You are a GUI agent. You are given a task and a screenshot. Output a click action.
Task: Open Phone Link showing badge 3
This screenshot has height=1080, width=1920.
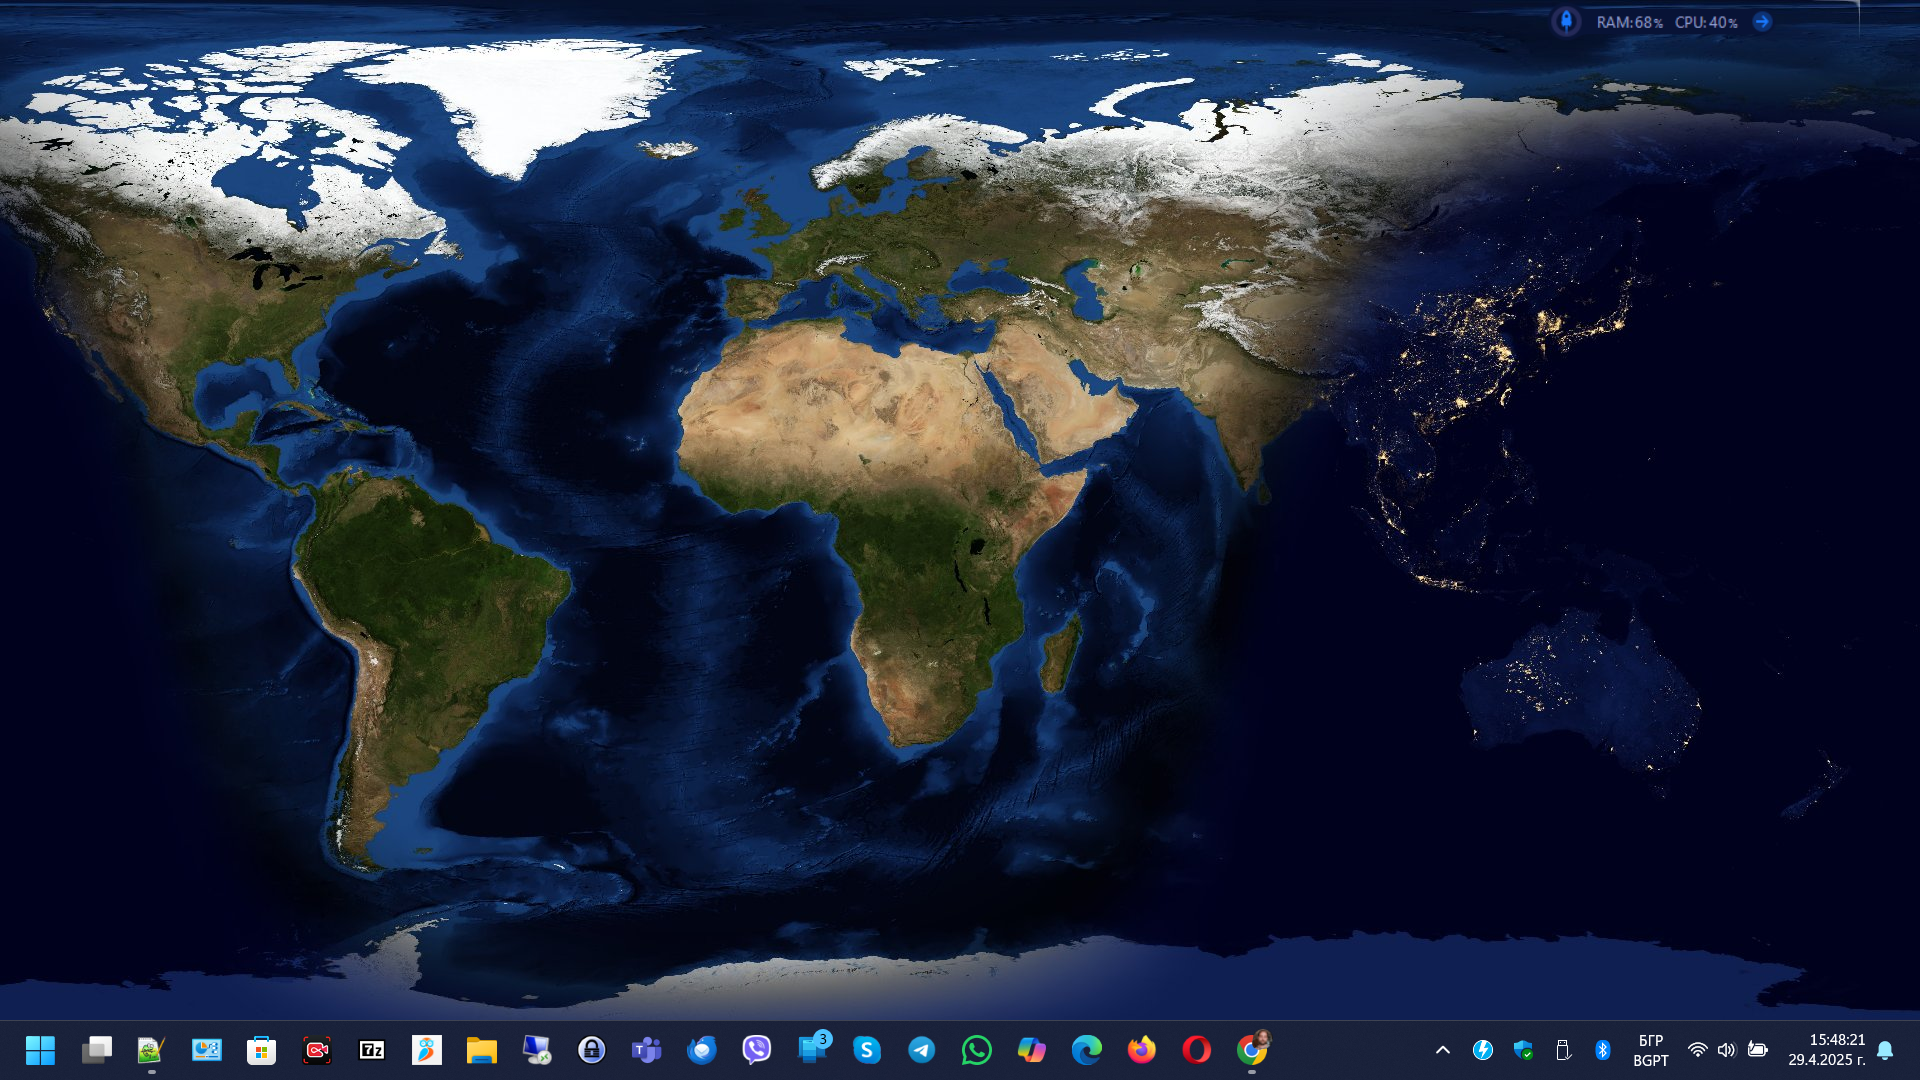(x=813, y=1049)
